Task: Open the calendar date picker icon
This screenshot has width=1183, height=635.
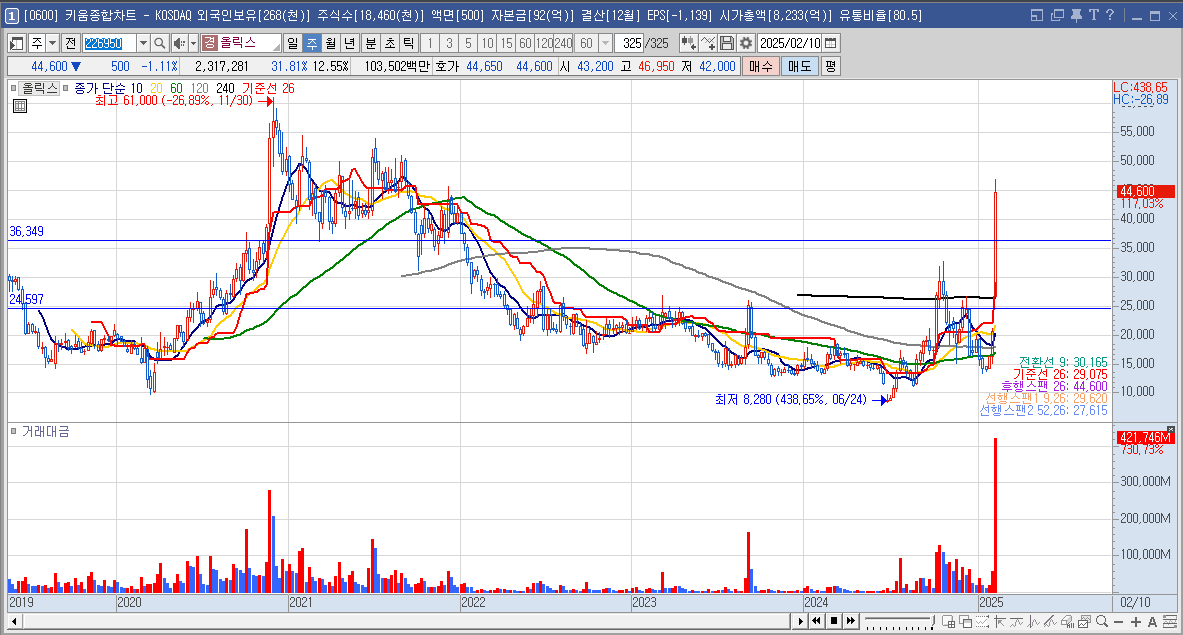Action: [831, 44]
